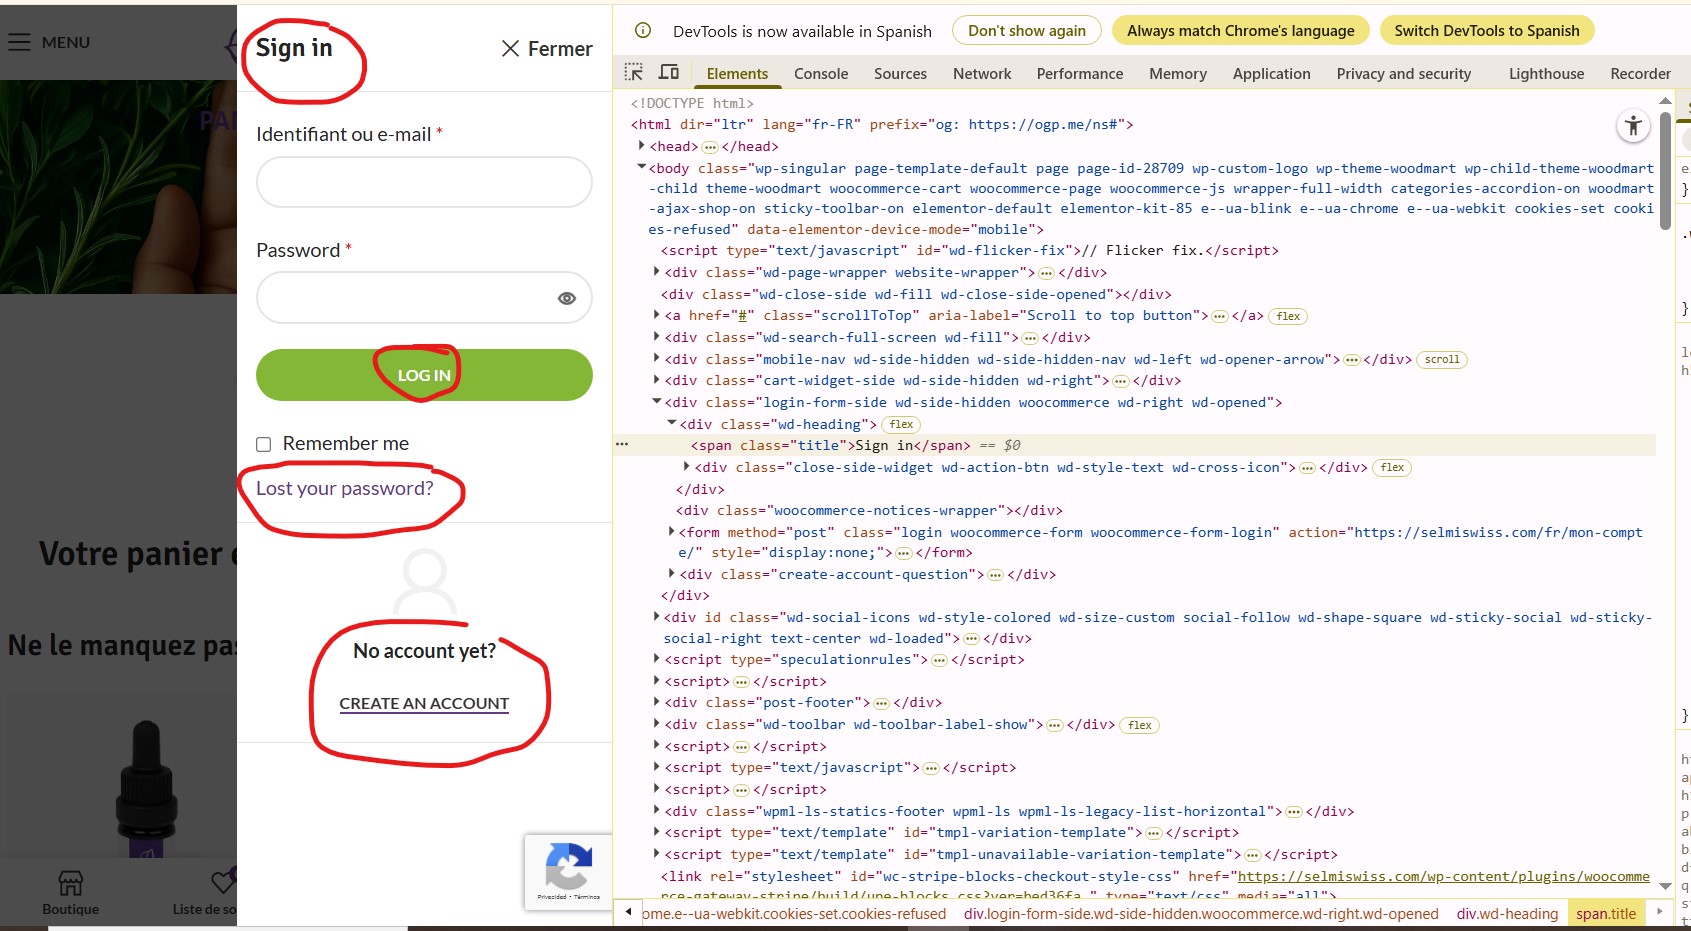Click the flex badge on wd-toolbar div
Viewport: 1691px width, 931px height.
(1140, 725)
